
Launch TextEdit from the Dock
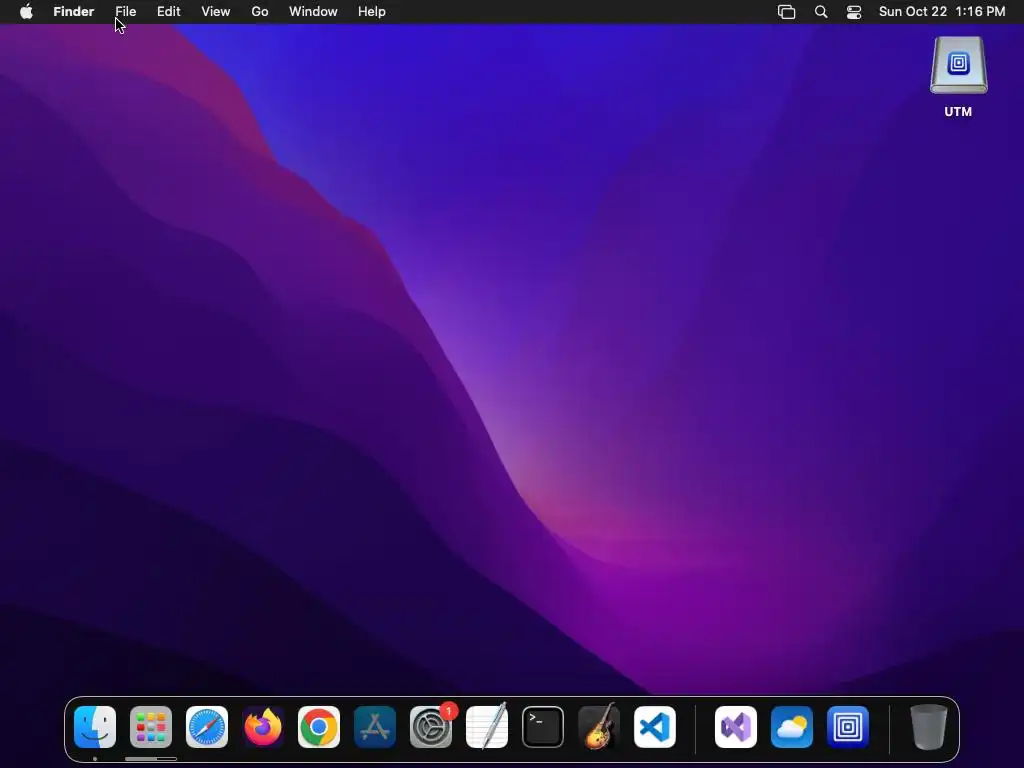(x=487, y=727)
